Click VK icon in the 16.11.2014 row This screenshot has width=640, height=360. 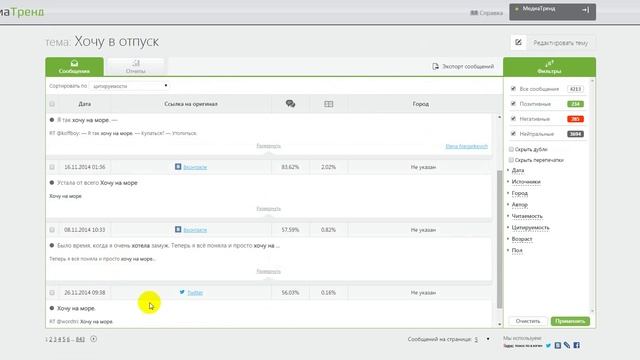pyautogui.click(x=178, y=167)
